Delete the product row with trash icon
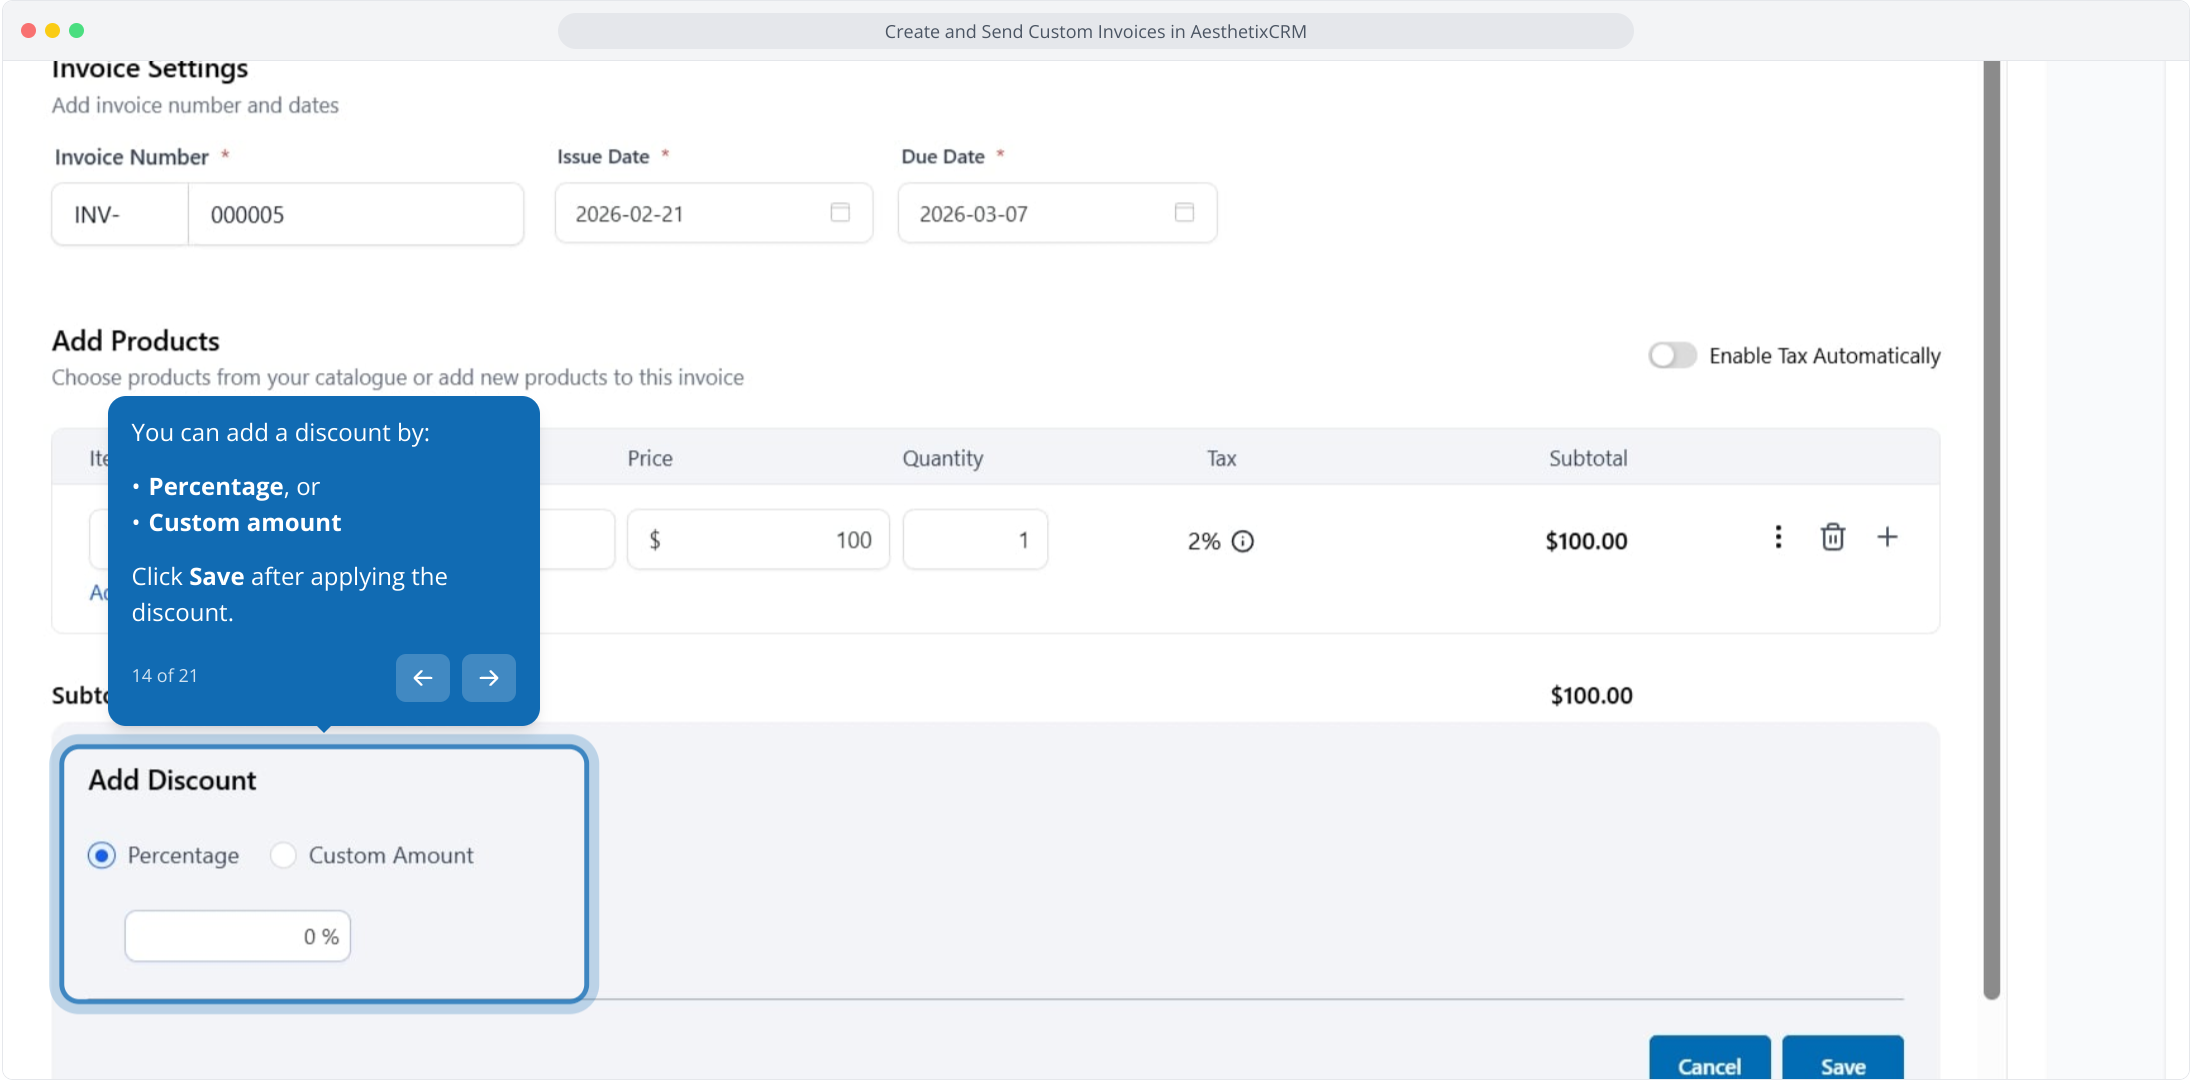 pos(1832,538)
